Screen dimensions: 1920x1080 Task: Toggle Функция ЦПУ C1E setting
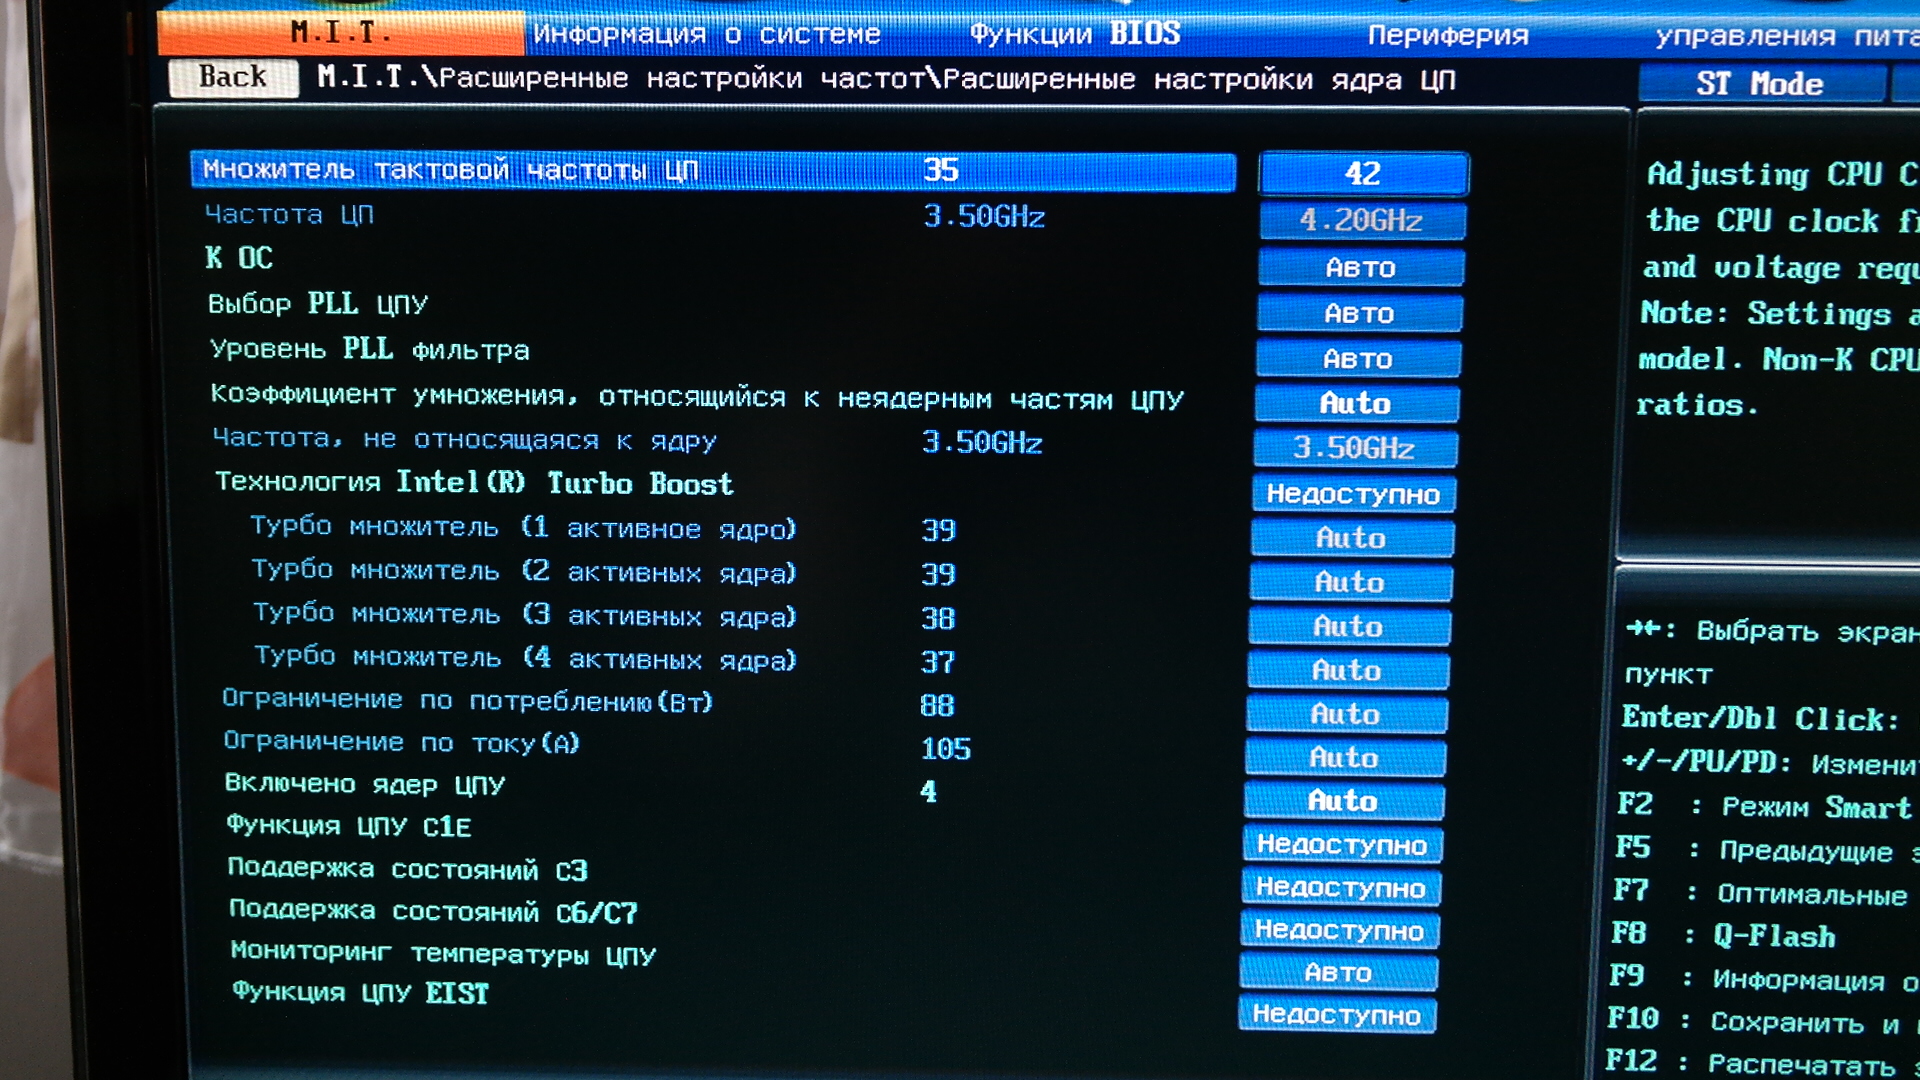click(1342, 845)
